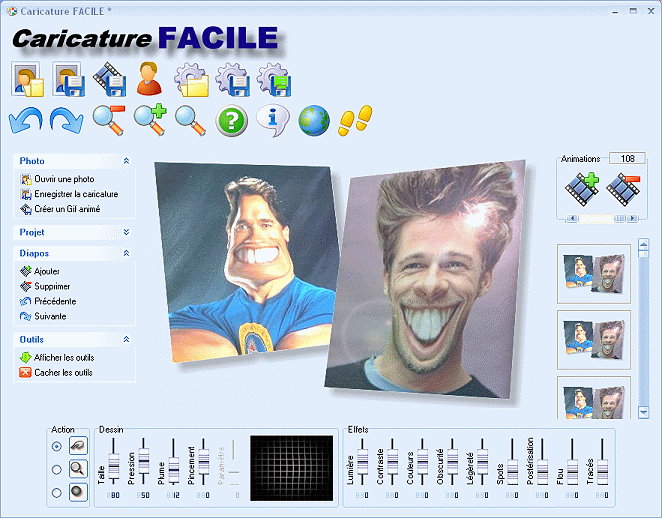
Task: Click the Animations count field showing 108
Action: [627, 158]
